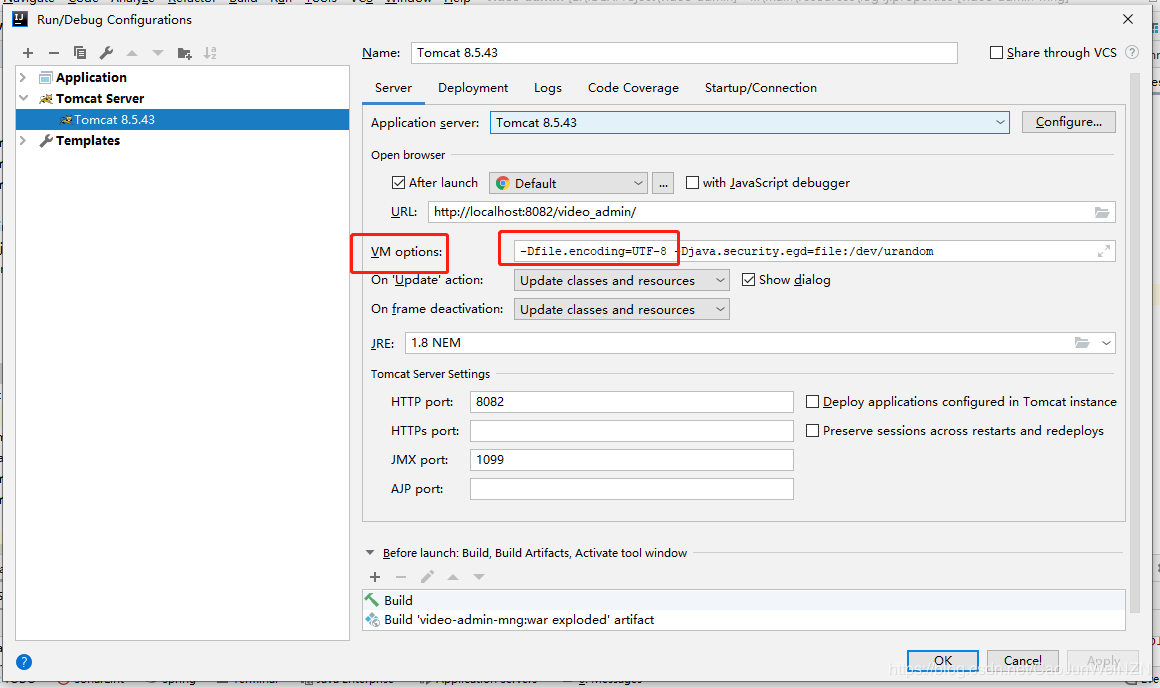1160x688 pixels.
Task: Select Application item in tree
Action: [91, 77]
